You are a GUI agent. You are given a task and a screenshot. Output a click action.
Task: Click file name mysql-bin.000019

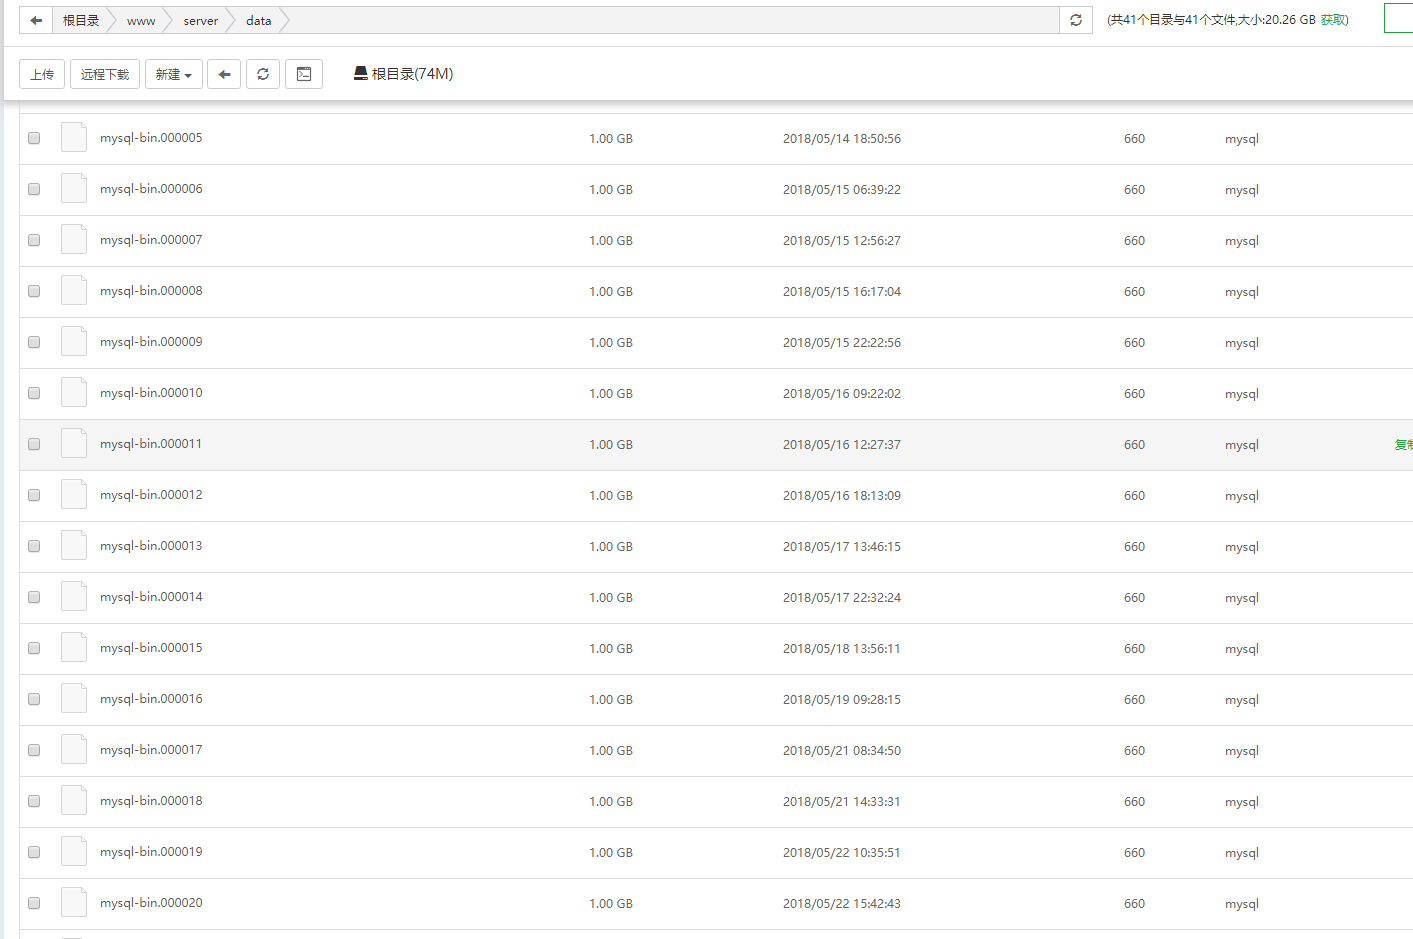[151, 852]
